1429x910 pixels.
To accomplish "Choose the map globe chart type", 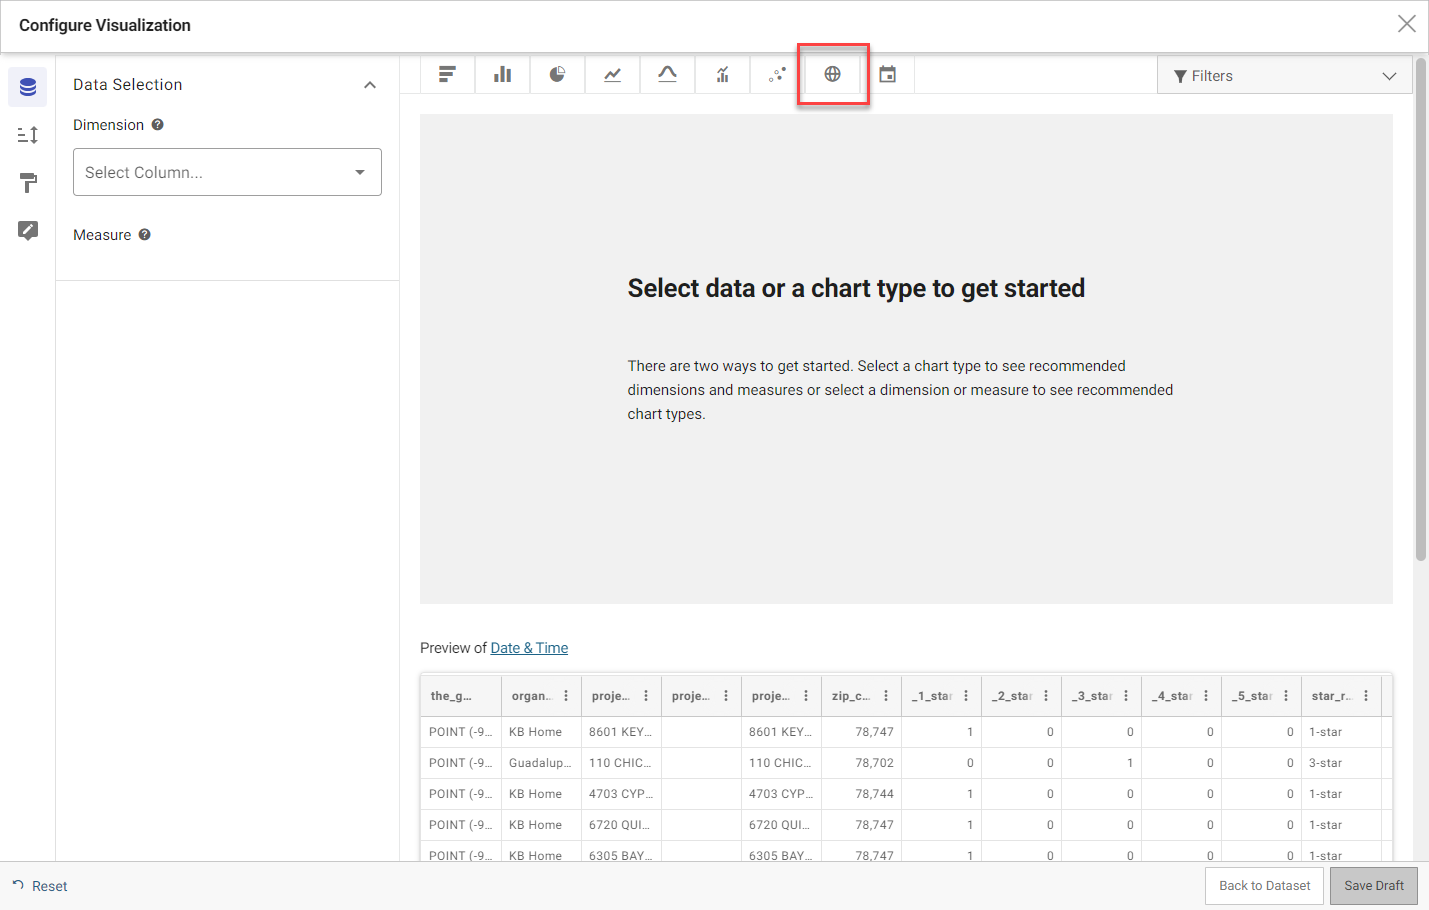I will (x=832, y=74).
